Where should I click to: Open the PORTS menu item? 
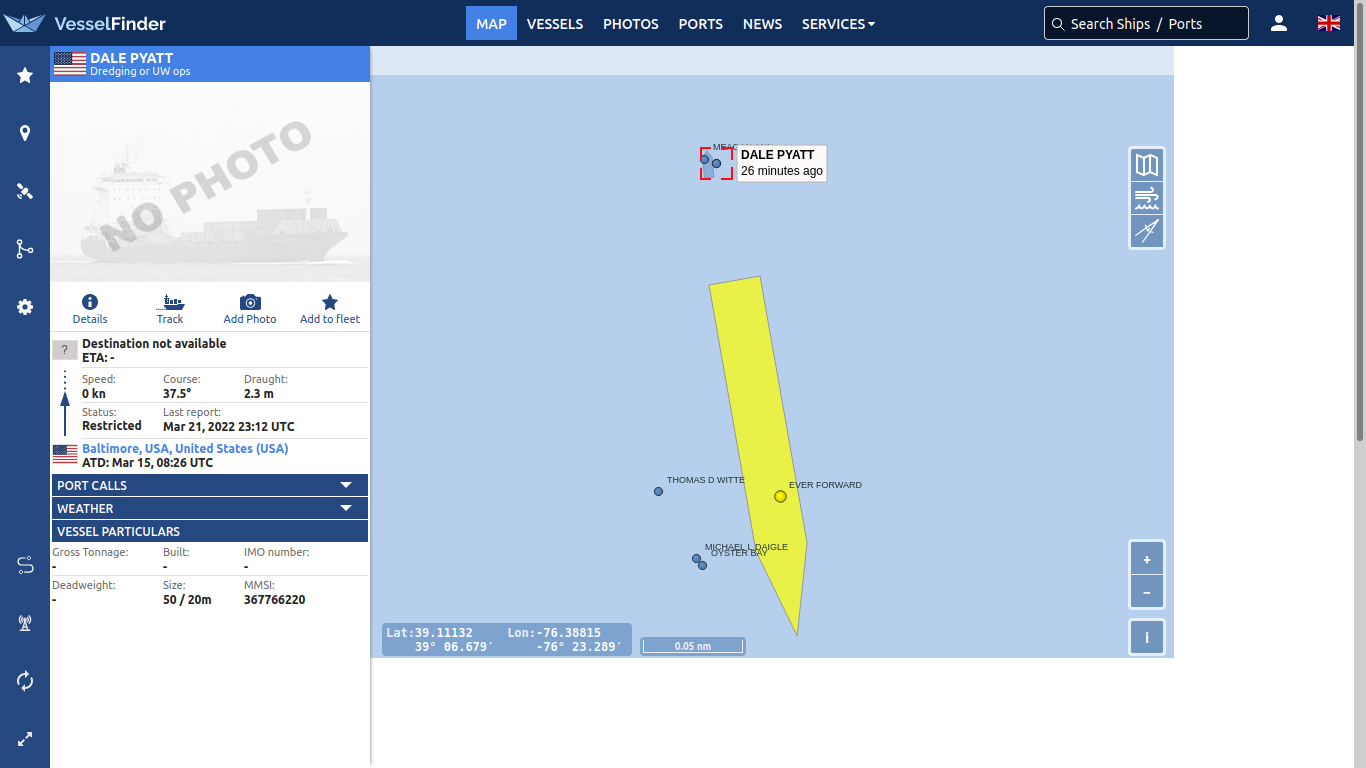(x=701, y=23)
